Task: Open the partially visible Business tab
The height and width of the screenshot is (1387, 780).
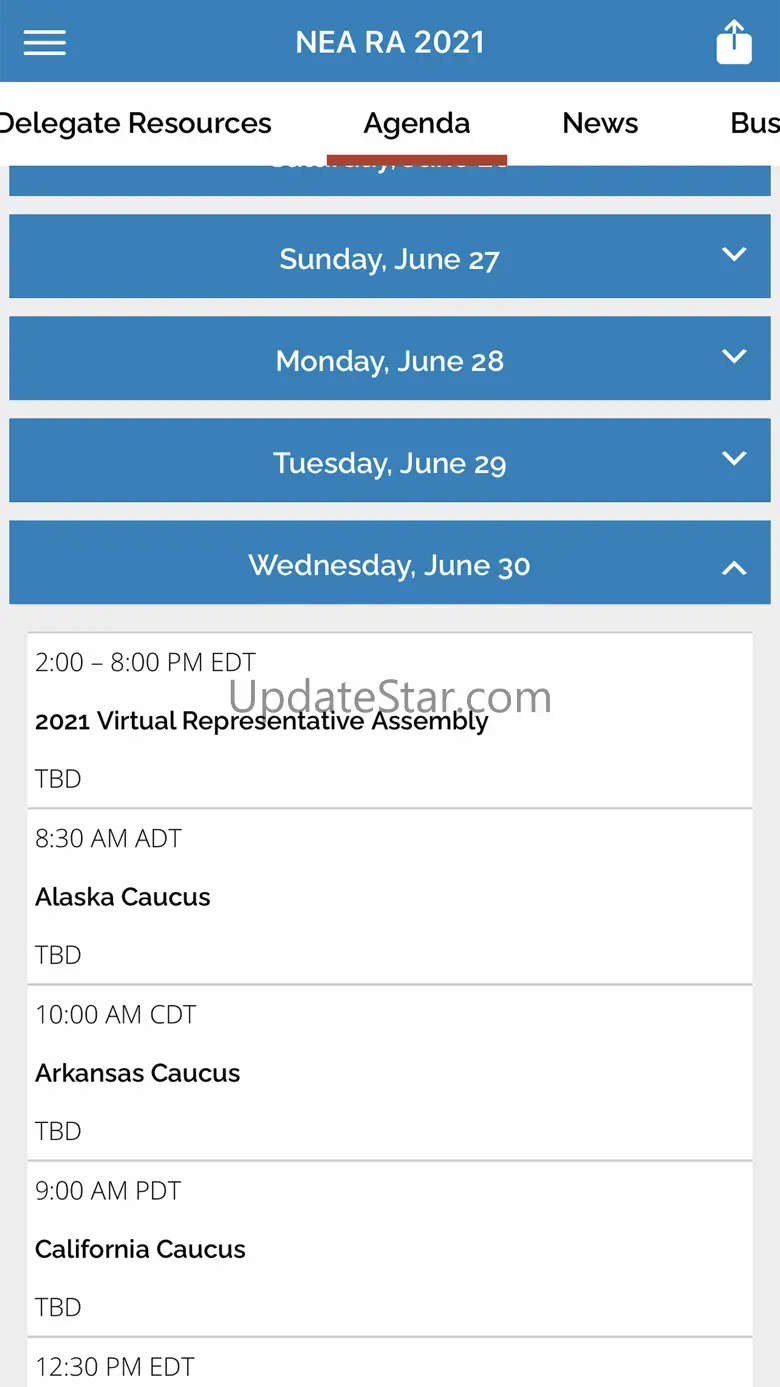Action: (x=754, y=123)
